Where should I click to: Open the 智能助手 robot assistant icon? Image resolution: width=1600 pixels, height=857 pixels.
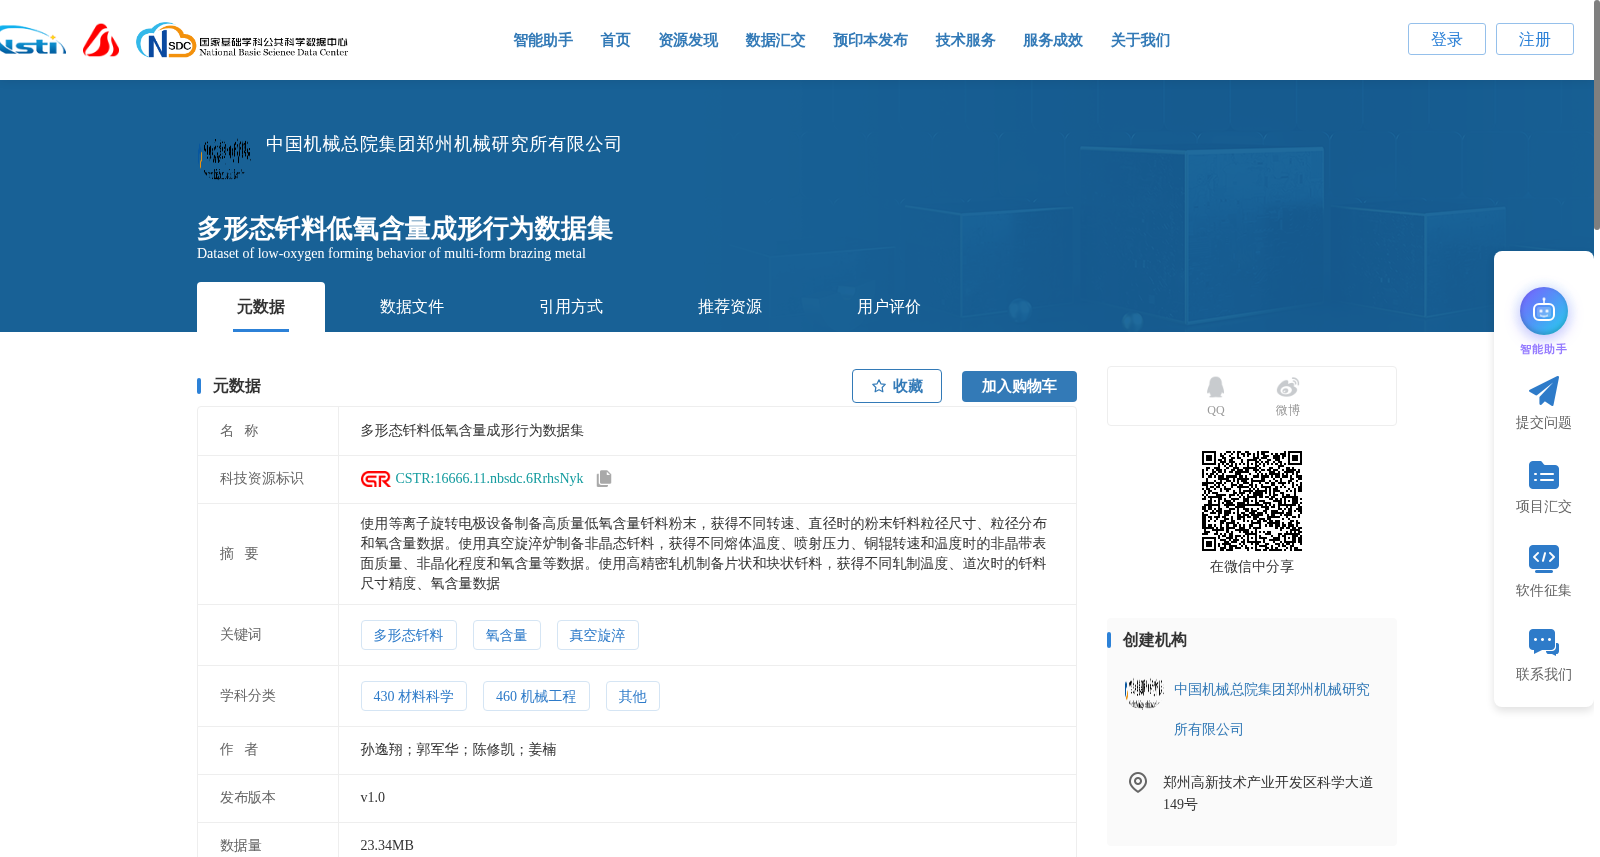[x=1544, y=312]
